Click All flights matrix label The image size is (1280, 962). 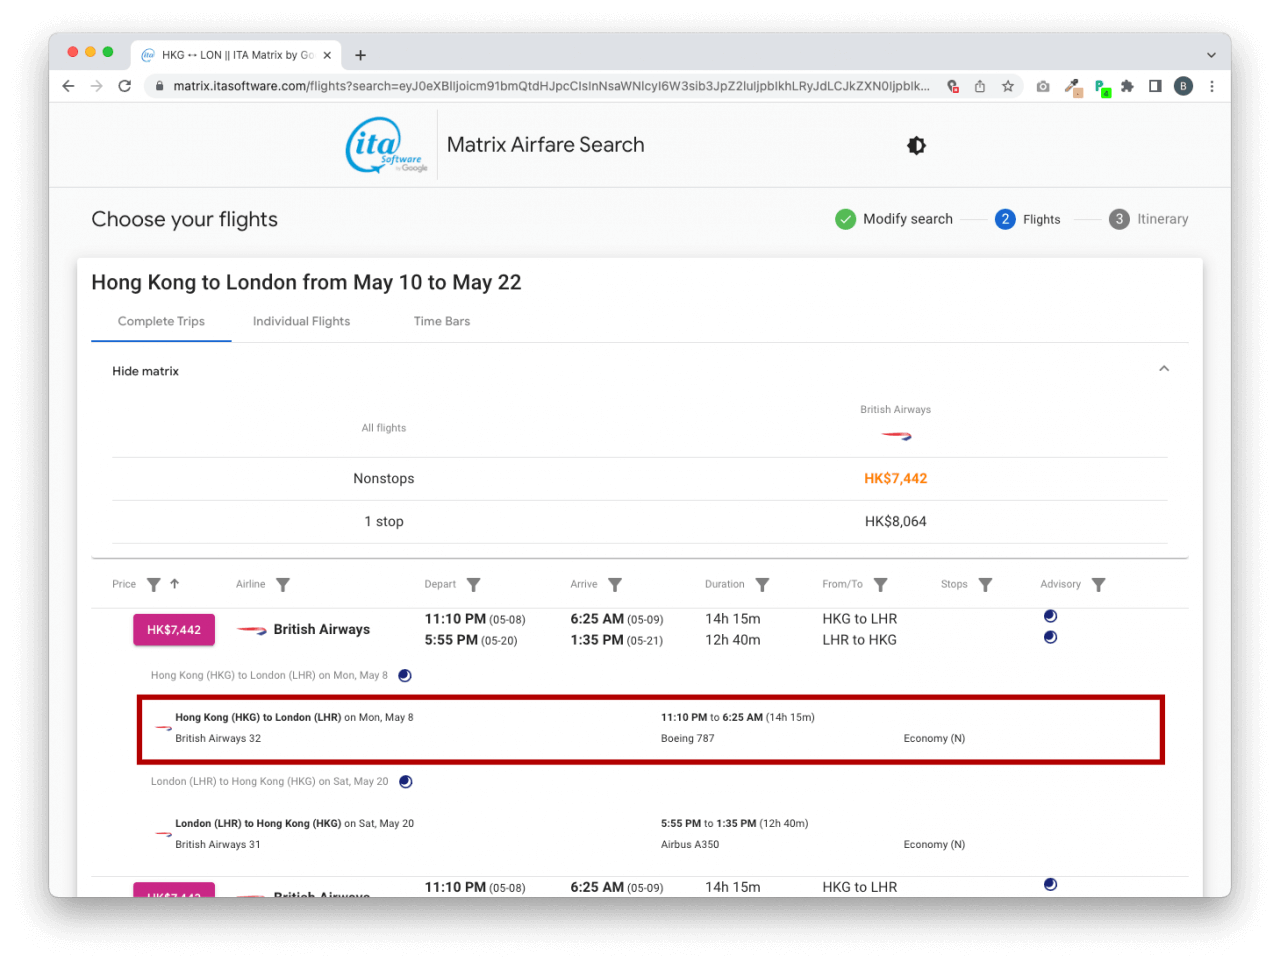384,428
